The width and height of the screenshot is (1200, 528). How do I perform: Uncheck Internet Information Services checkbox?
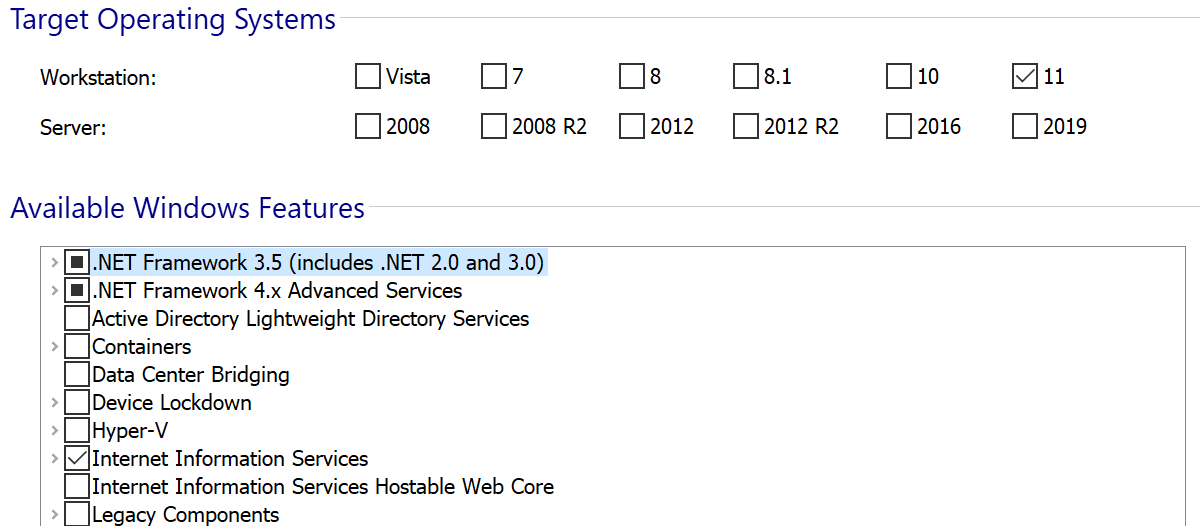click(x=77, y=459)
